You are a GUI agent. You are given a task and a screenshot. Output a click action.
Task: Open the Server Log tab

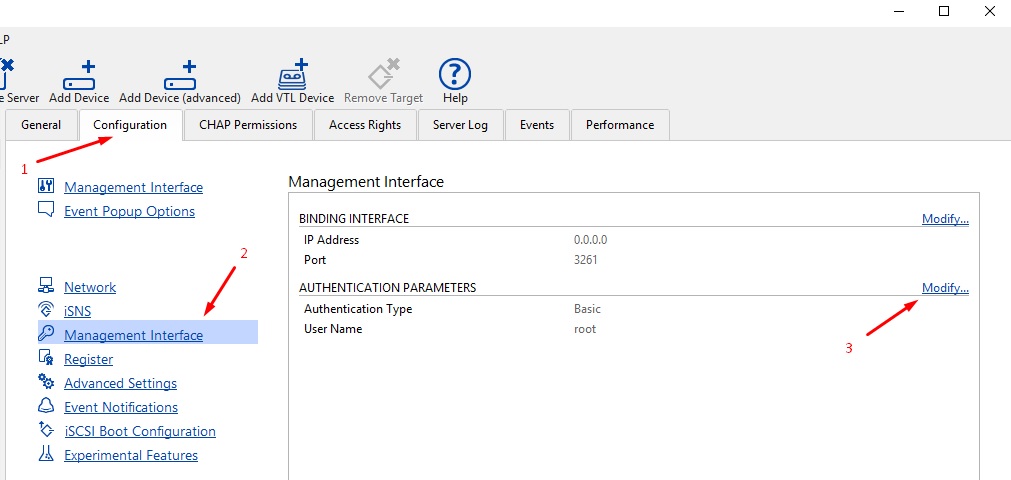460,125
